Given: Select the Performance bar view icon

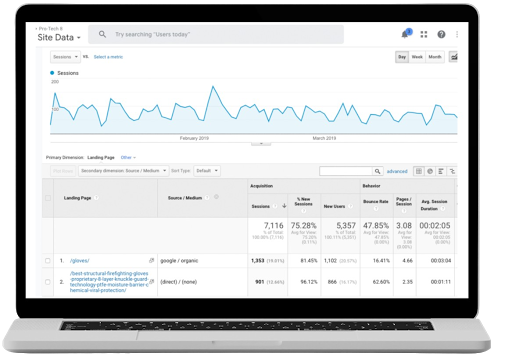Looking at the screenshot, I should [441, 171].
